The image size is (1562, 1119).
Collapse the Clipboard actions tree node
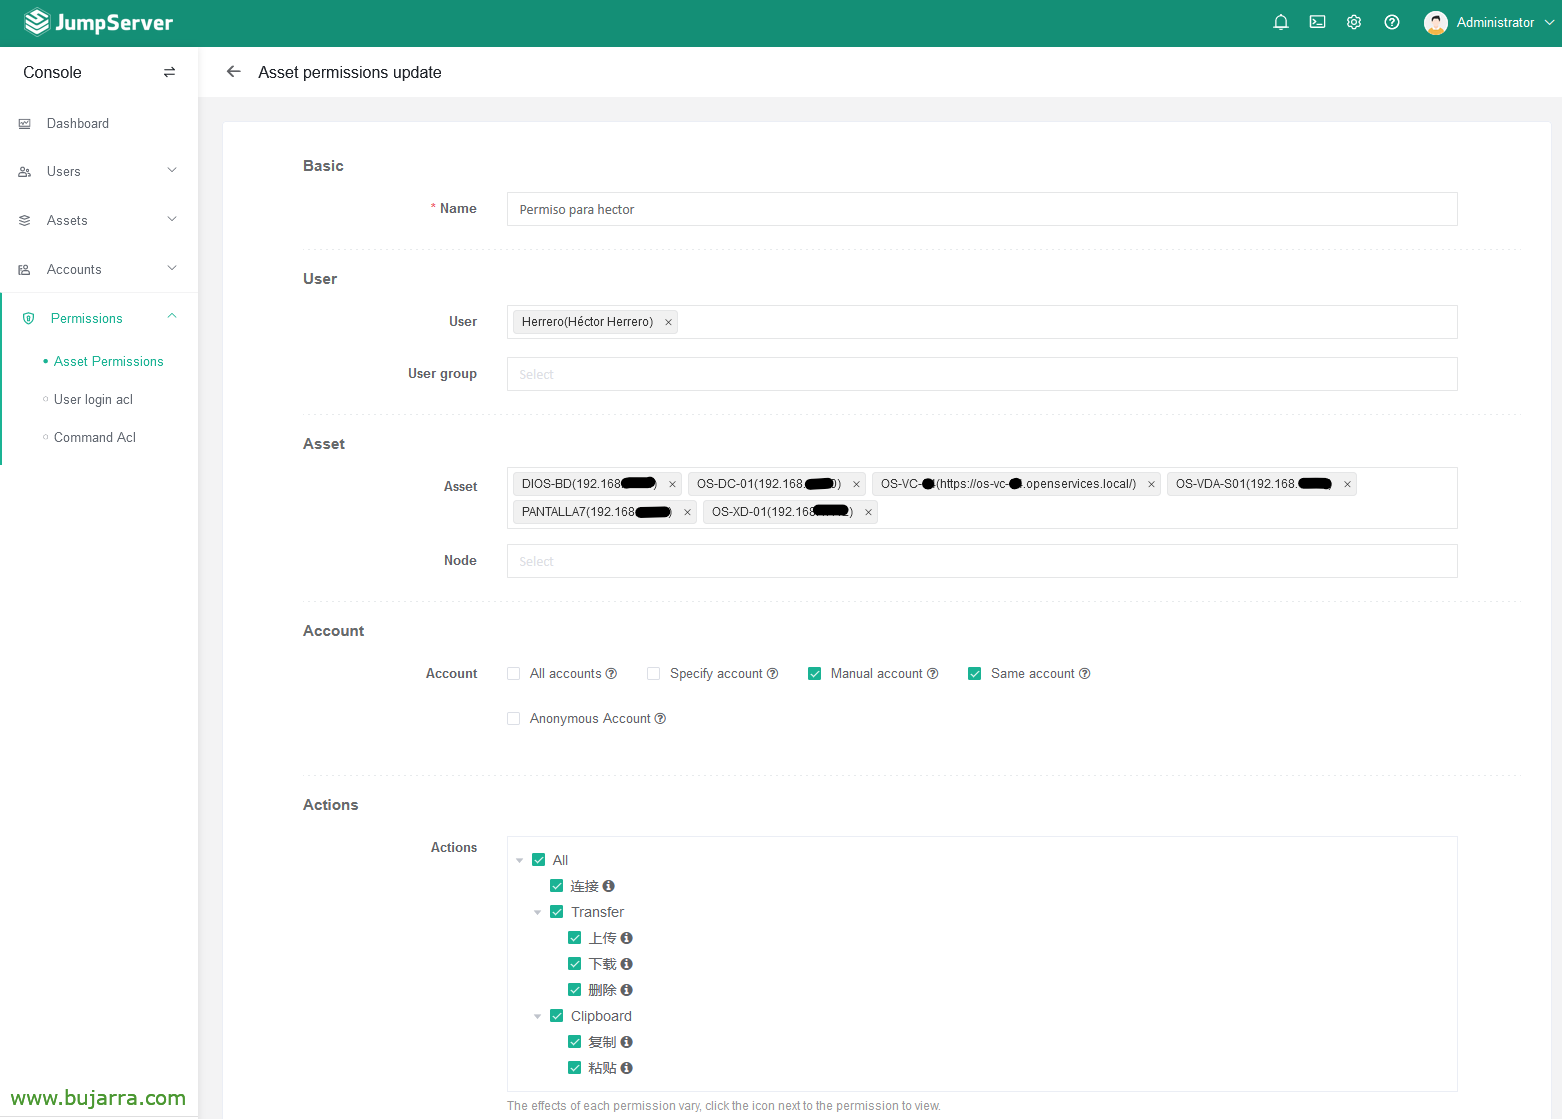coord(537,1017)
